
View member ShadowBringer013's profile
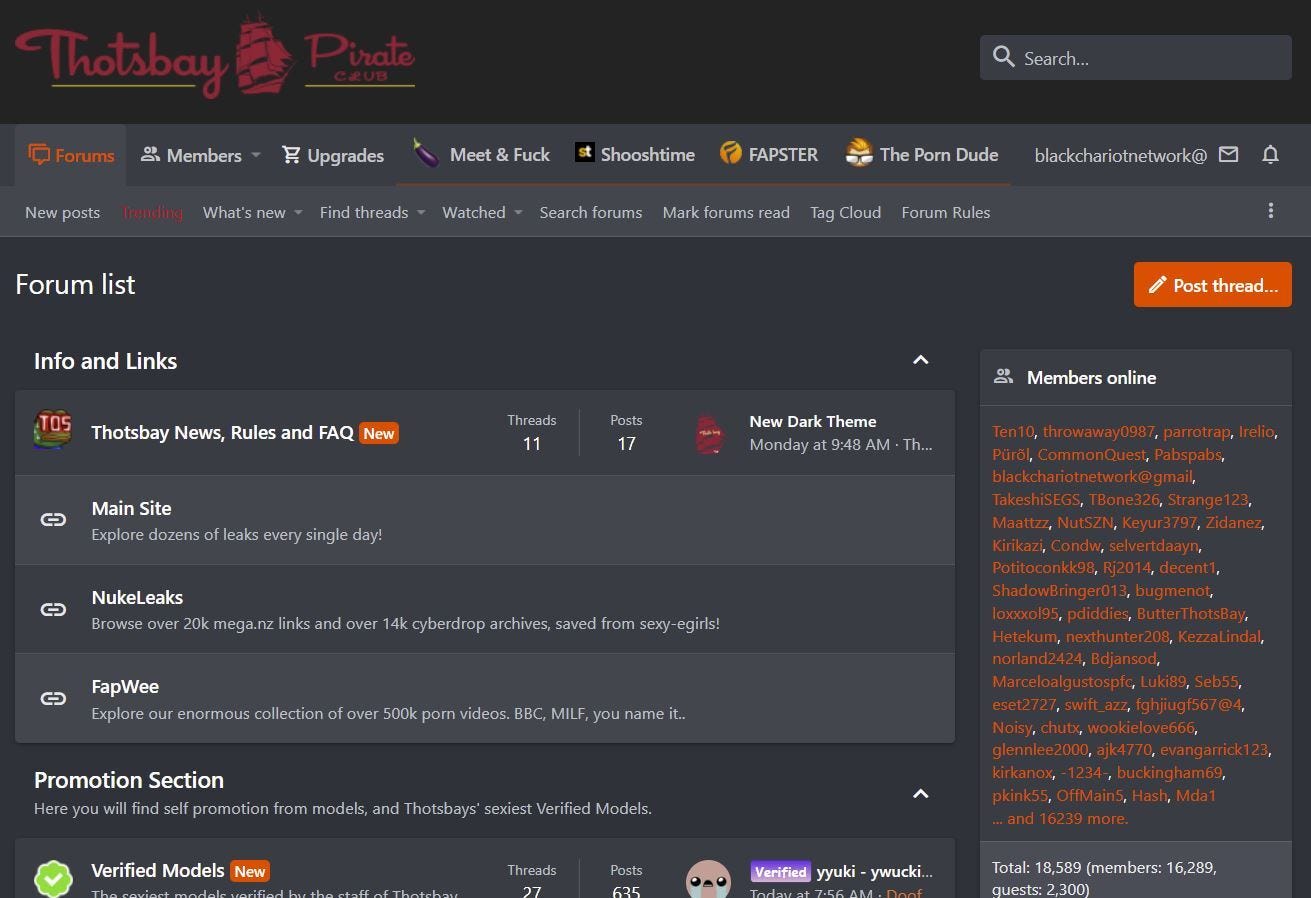tap(1059, 590)
